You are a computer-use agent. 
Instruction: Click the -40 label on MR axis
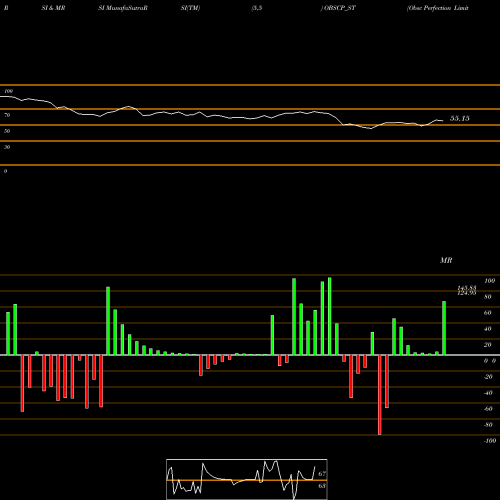488,393
